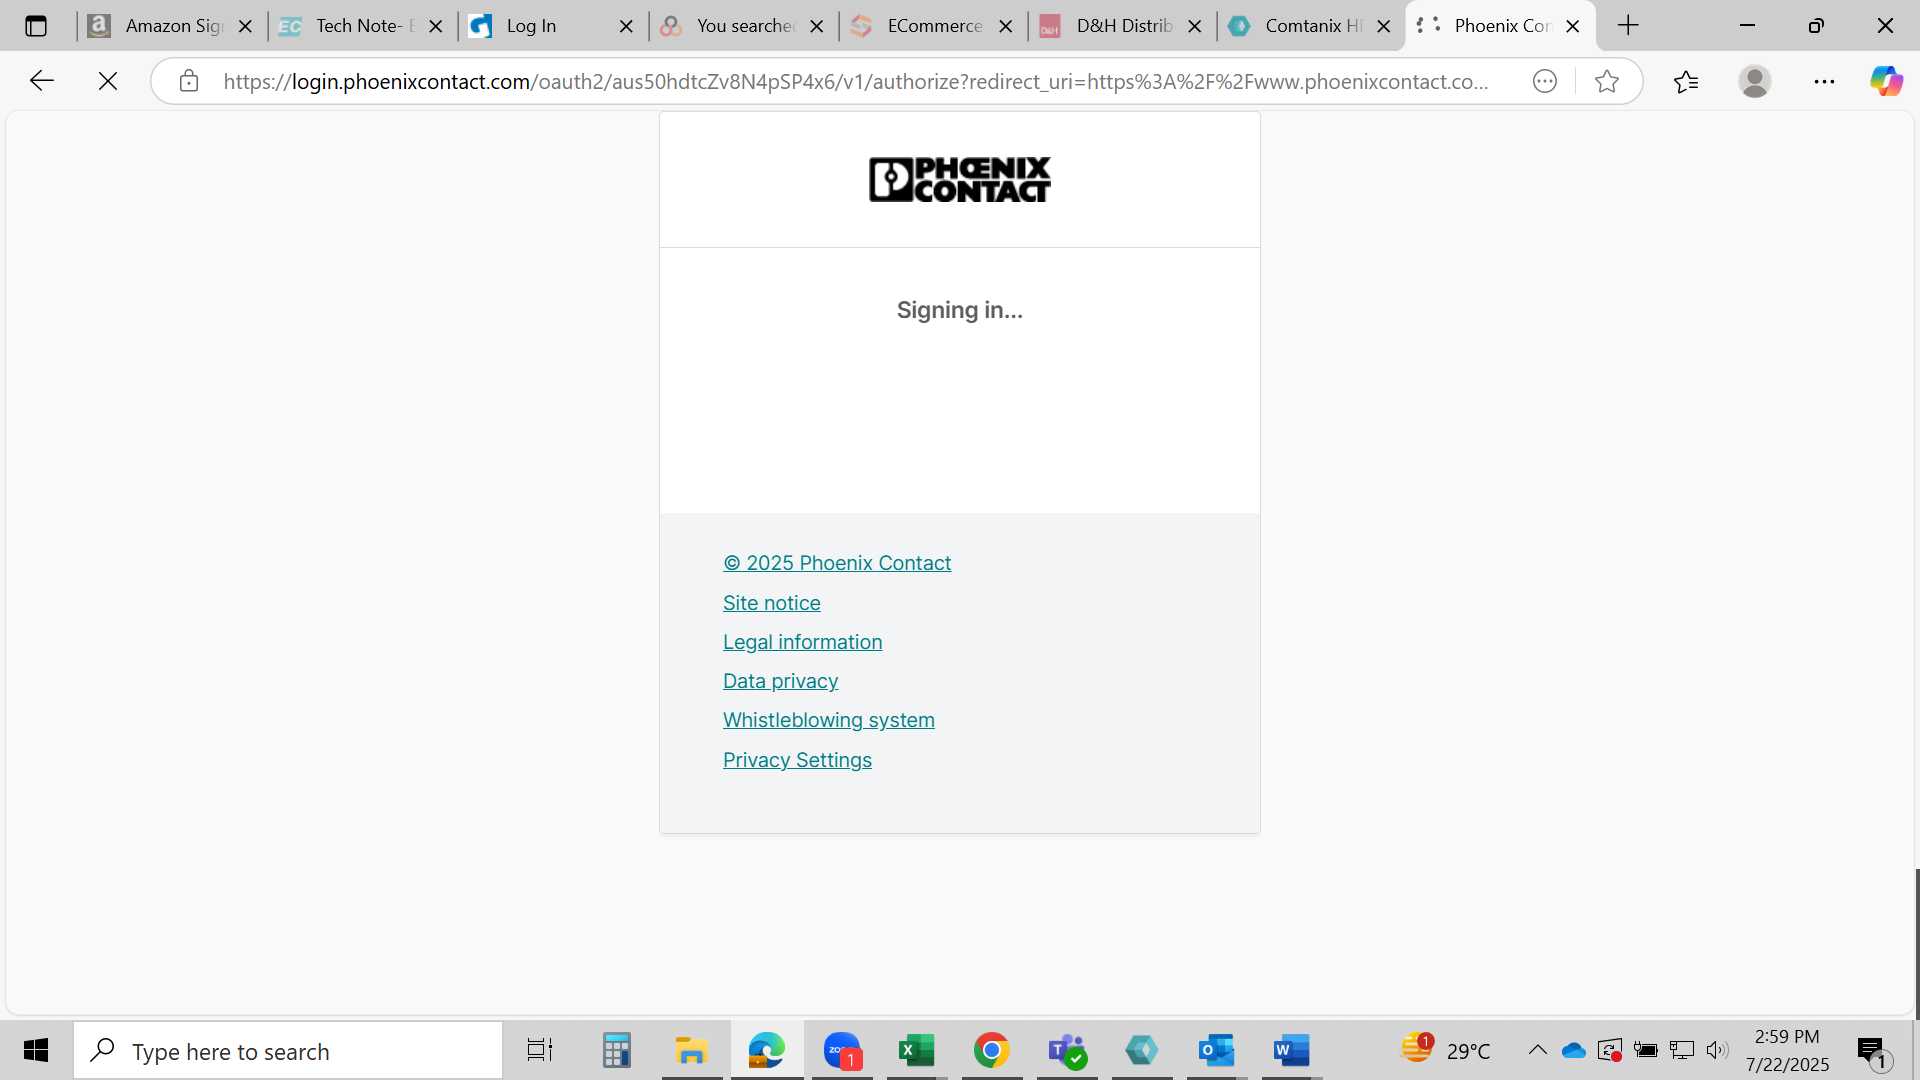Click the page vertical scrollbar
Viewport: 1920px width, 1080px height.
coord(1916,943)
